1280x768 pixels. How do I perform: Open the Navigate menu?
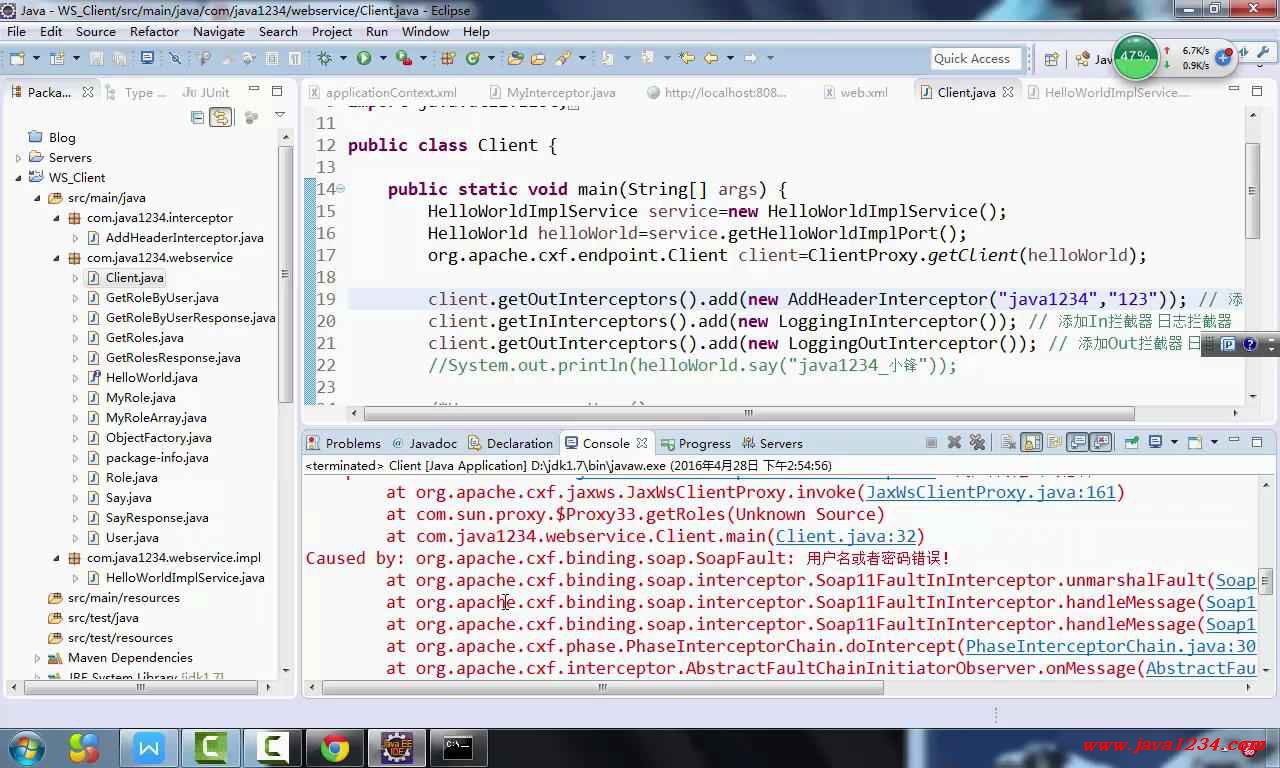[219, 31]
